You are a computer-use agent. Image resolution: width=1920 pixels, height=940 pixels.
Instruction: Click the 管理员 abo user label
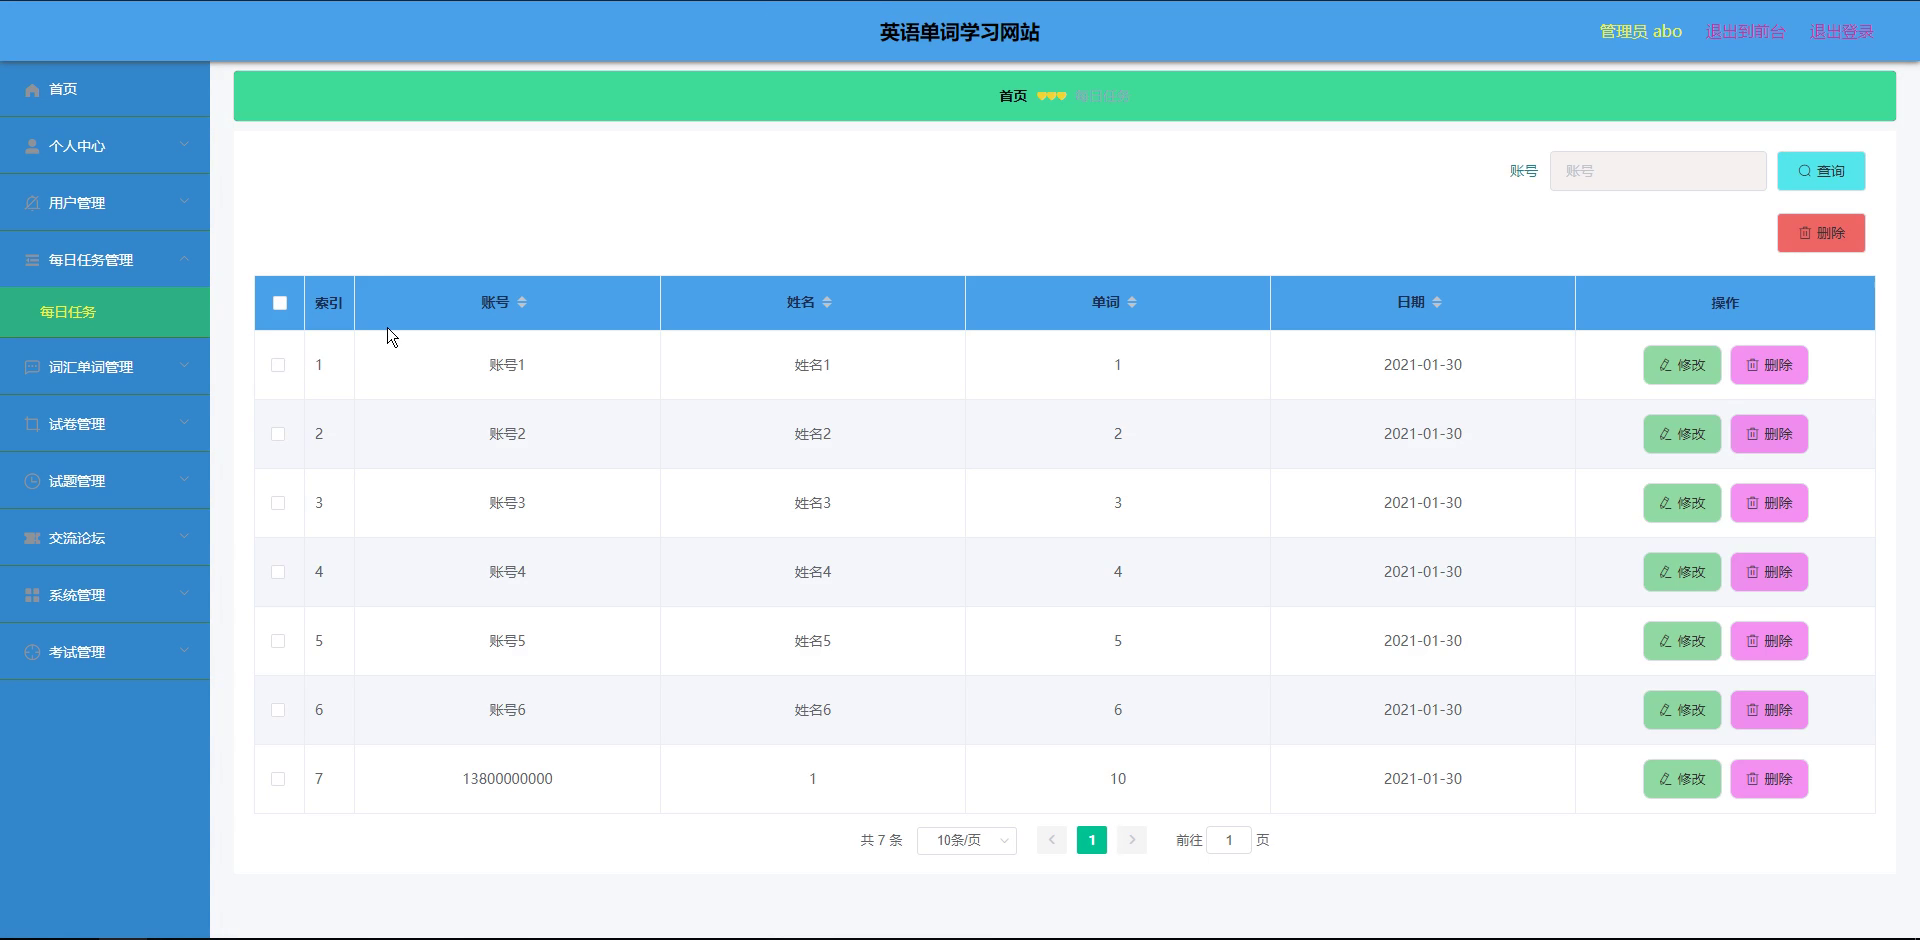click(x=1640, y=32)
